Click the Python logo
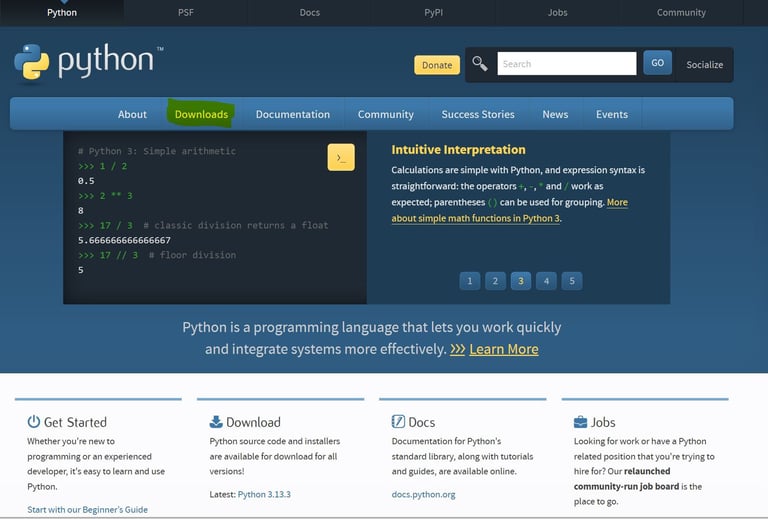Image resolution: width=768 pixels, height=519 pixels. point(88,62)
